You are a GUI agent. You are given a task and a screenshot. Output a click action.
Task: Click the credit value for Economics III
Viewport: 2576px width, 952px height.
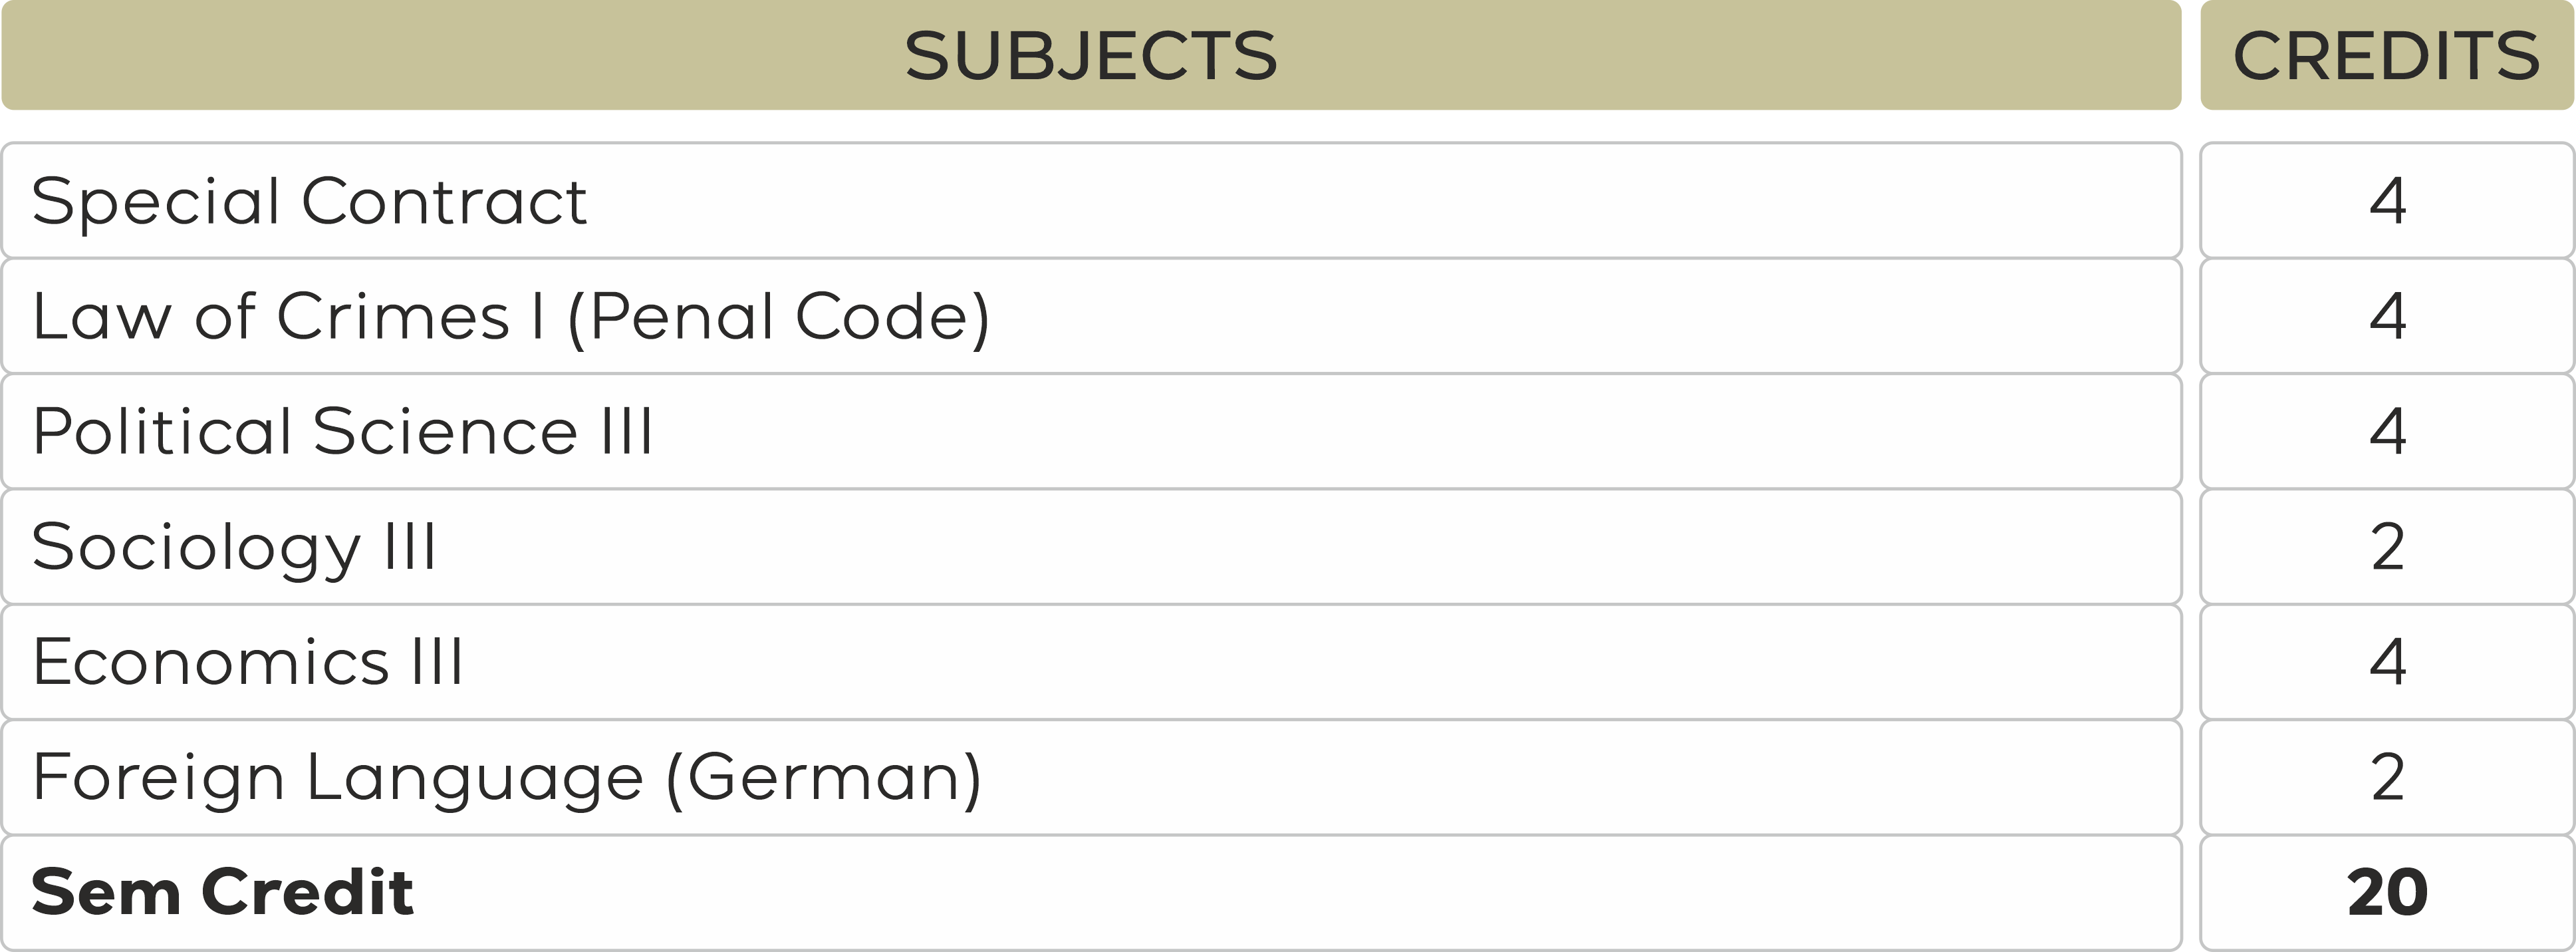point(2387,662)
